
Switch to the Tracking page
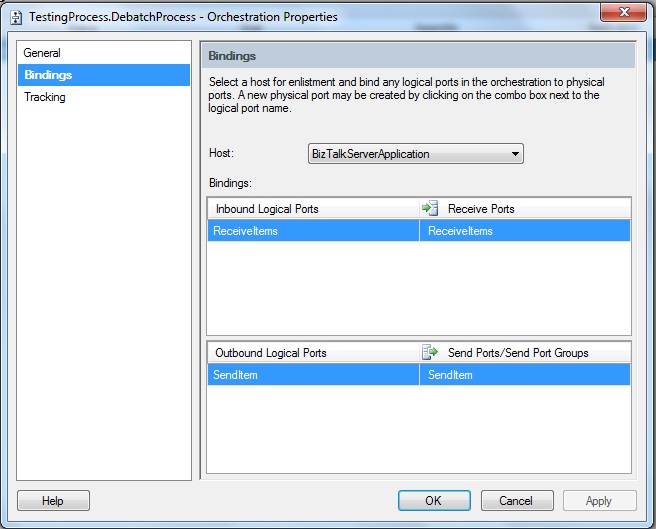pyautogui.click(x=45, y=97)
